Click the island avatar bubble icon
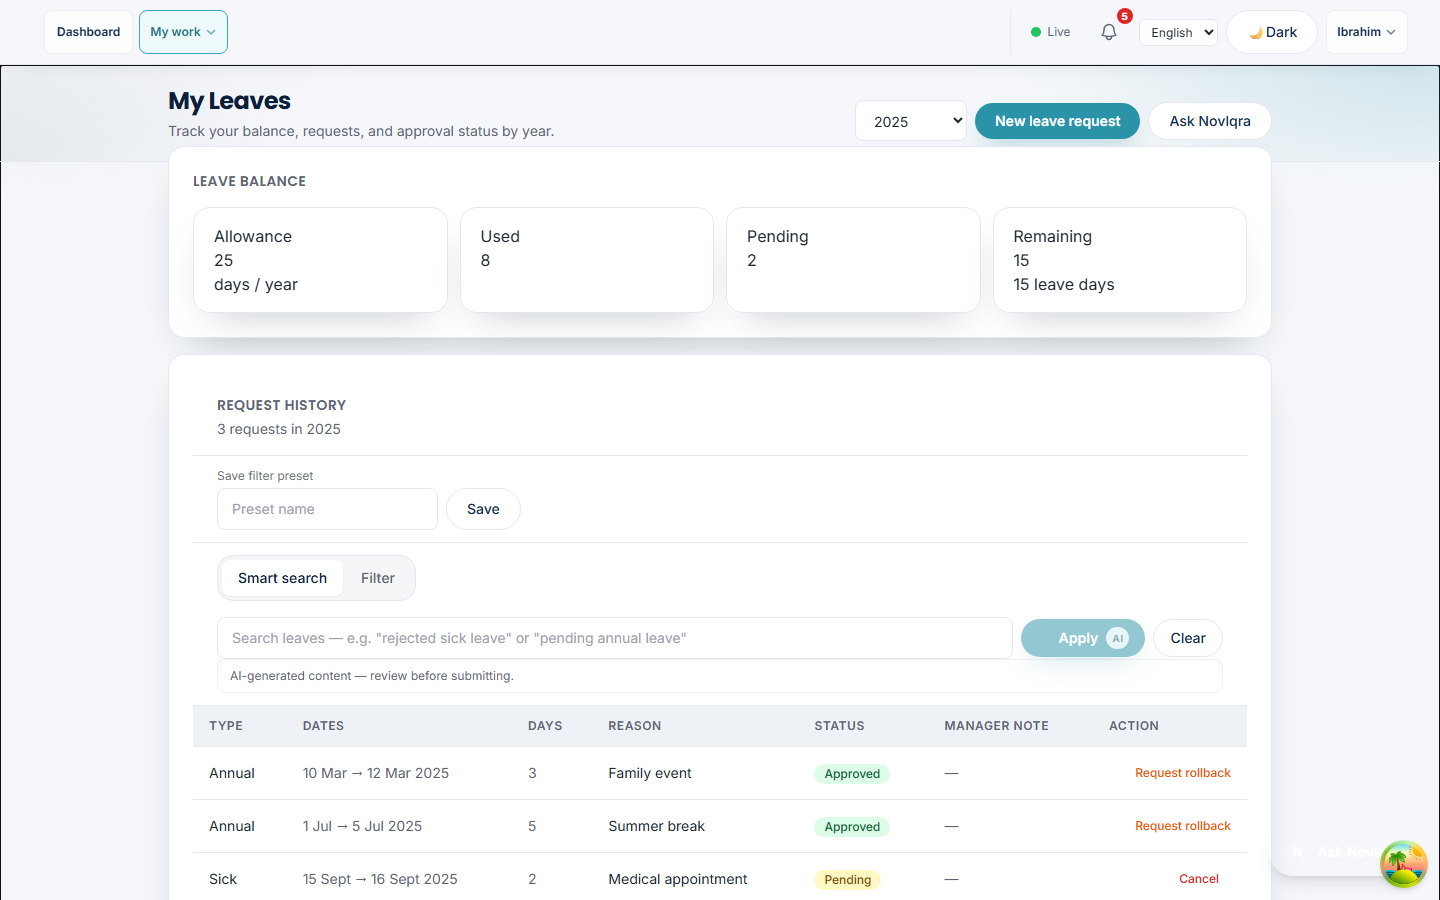The width and height of the screenshot is (1440, 900). click(1404, 864)
